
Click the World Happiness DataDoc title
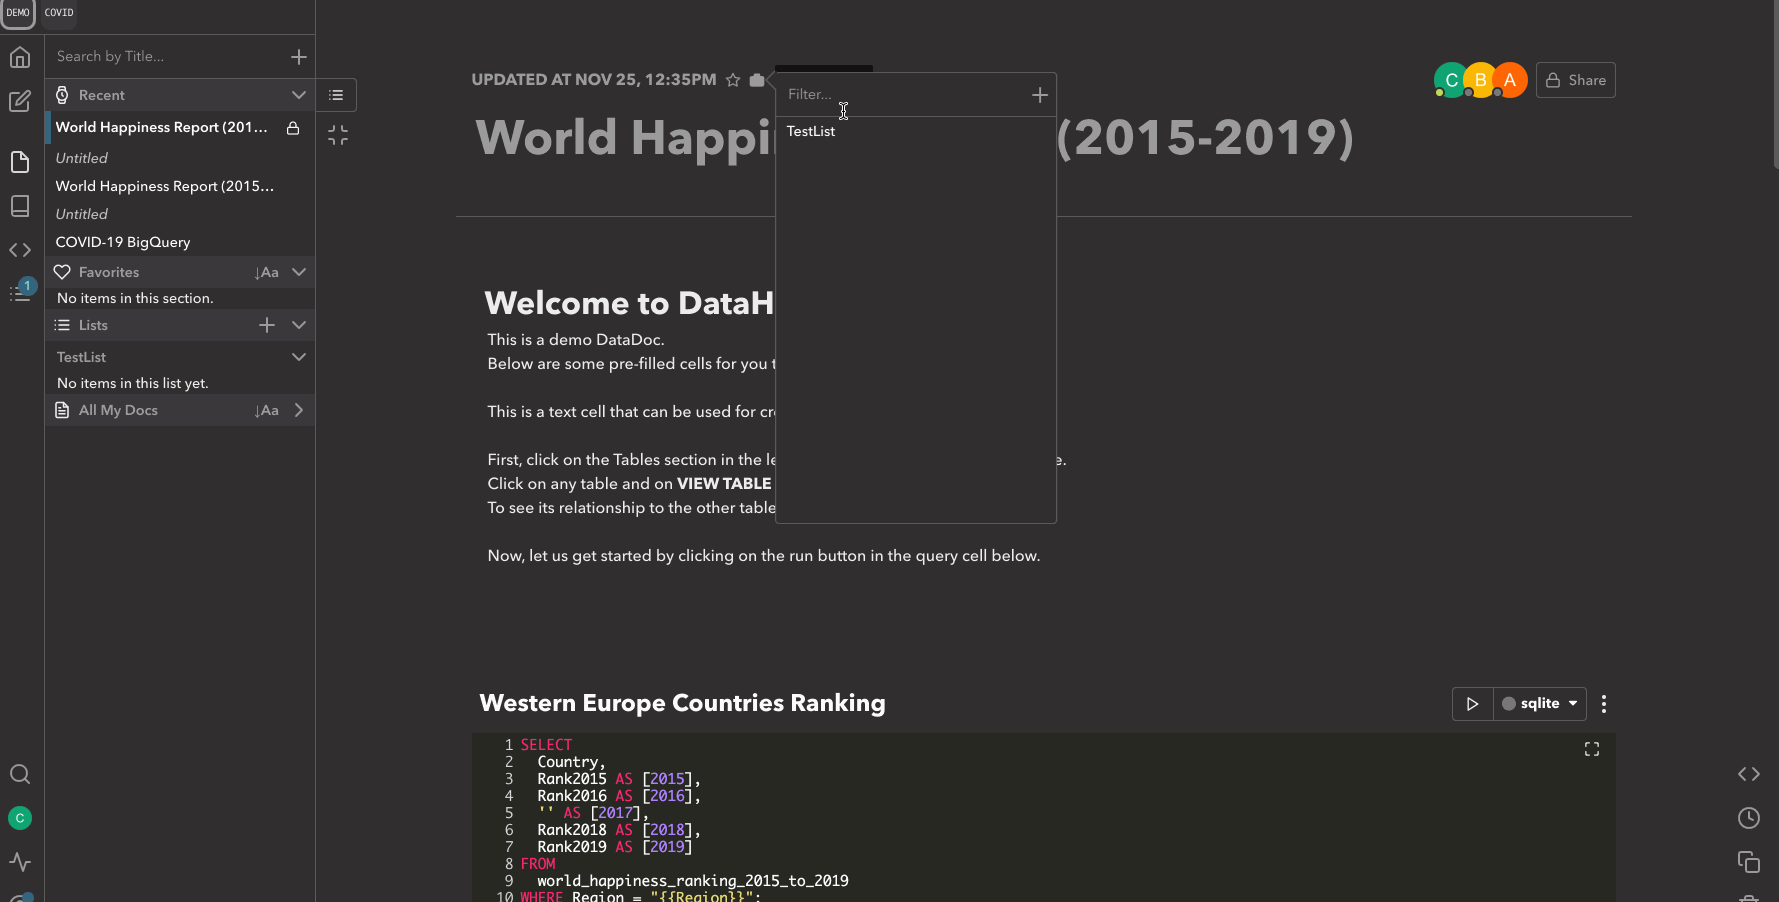tap(915, 137)
